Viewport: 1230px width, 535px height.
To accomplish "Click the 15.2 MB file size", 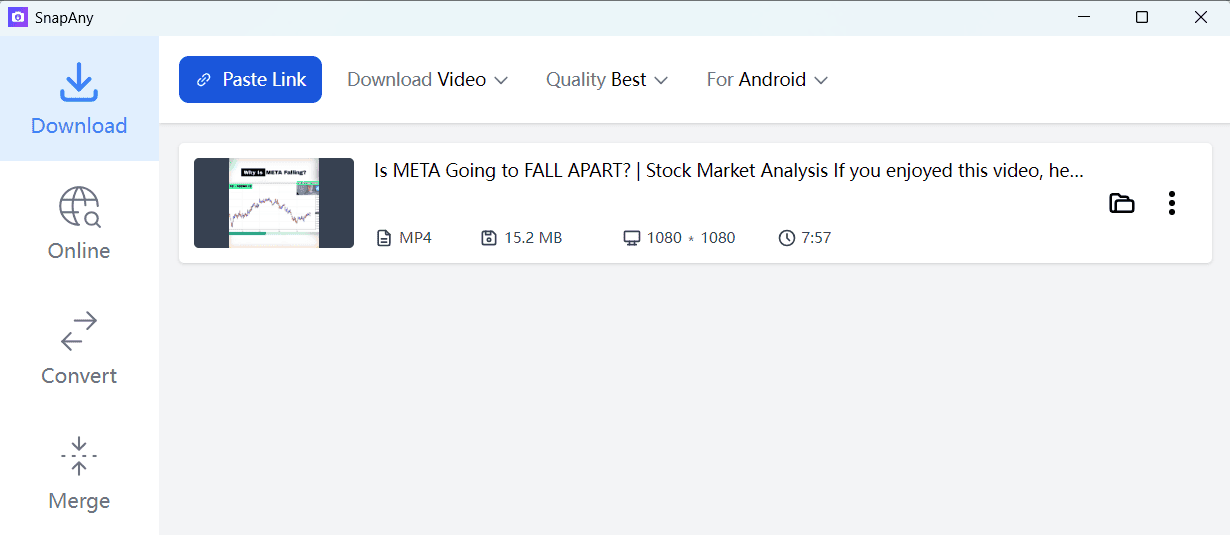I will 533,238.
